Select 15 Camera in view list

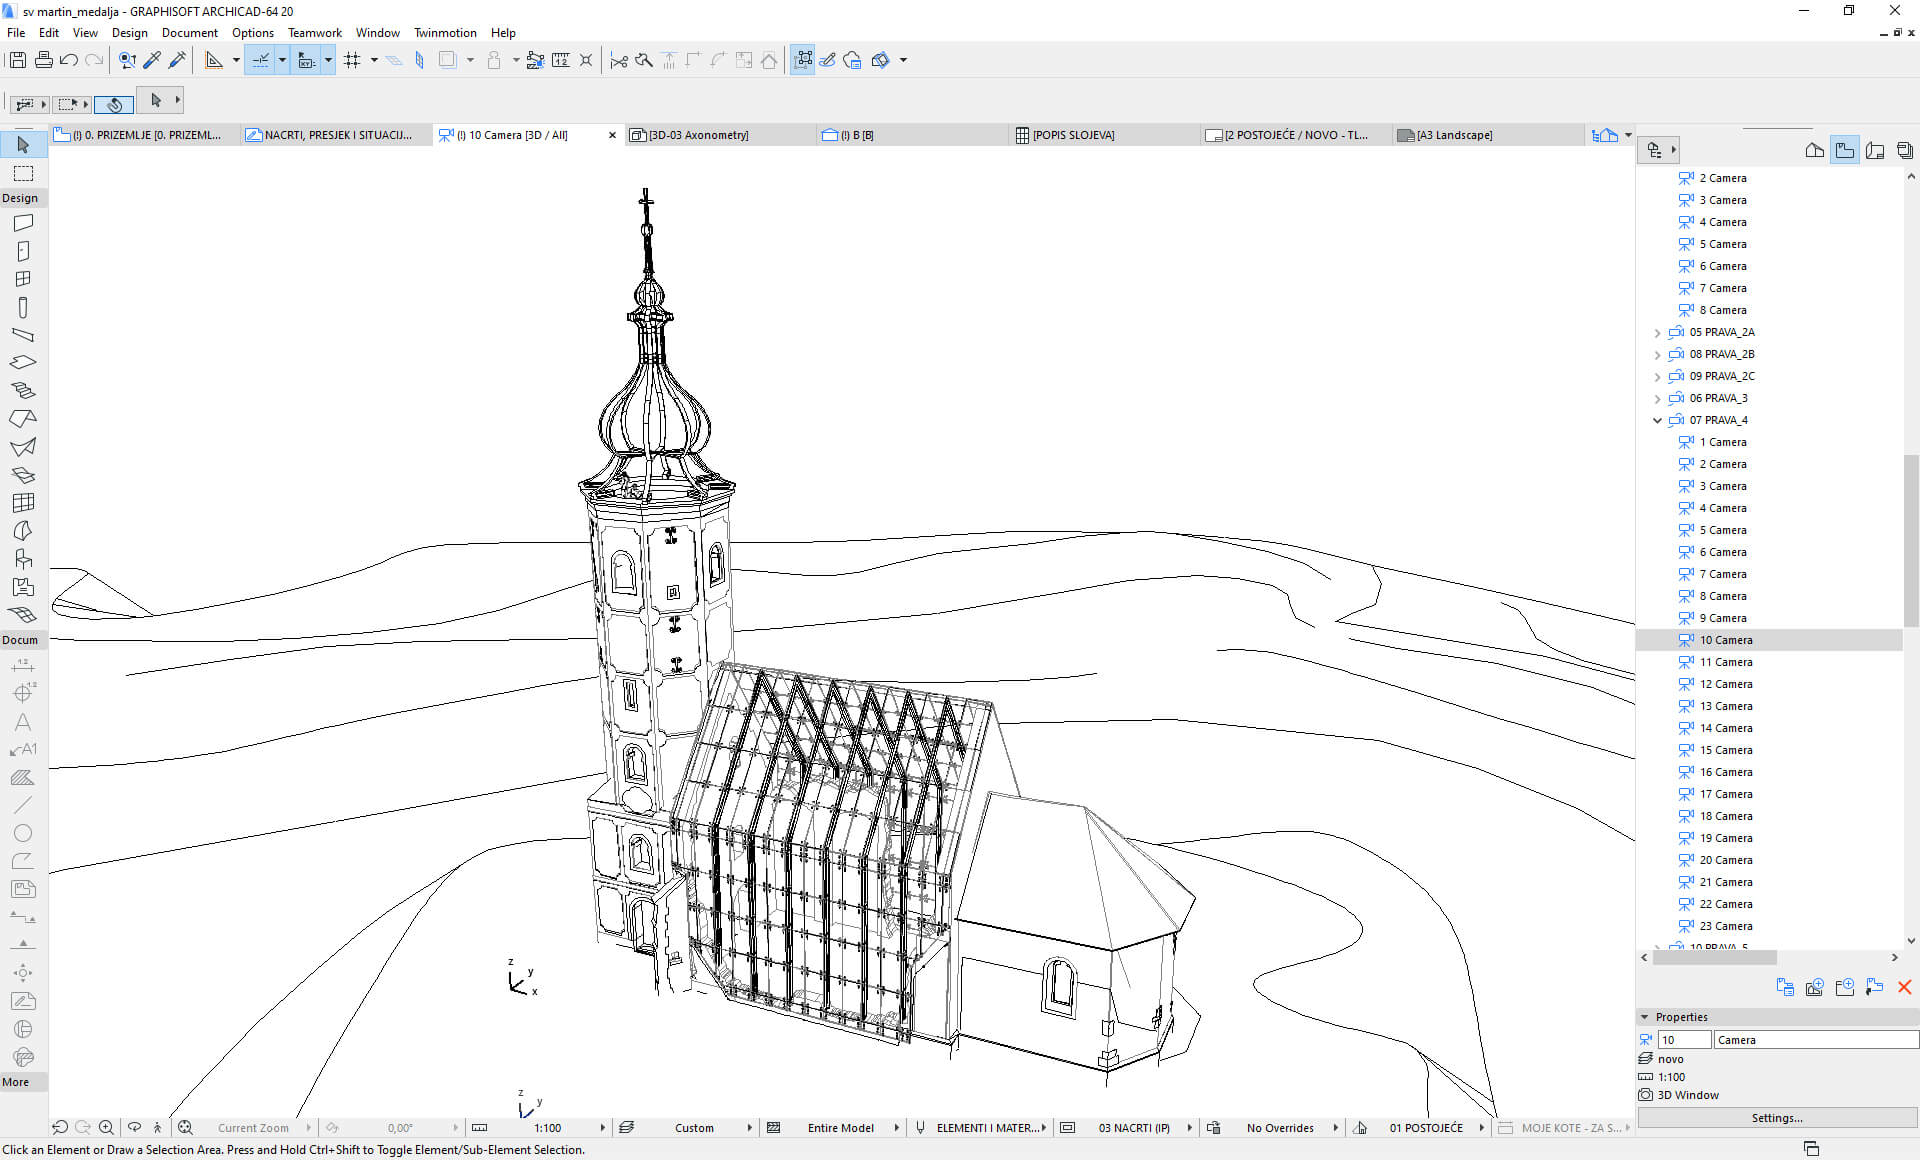coord(1726,750)
